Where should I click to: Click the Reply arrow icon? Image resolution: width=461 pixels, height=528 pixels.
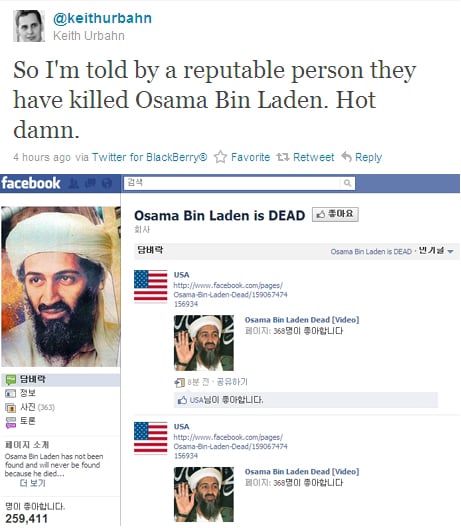347,157
